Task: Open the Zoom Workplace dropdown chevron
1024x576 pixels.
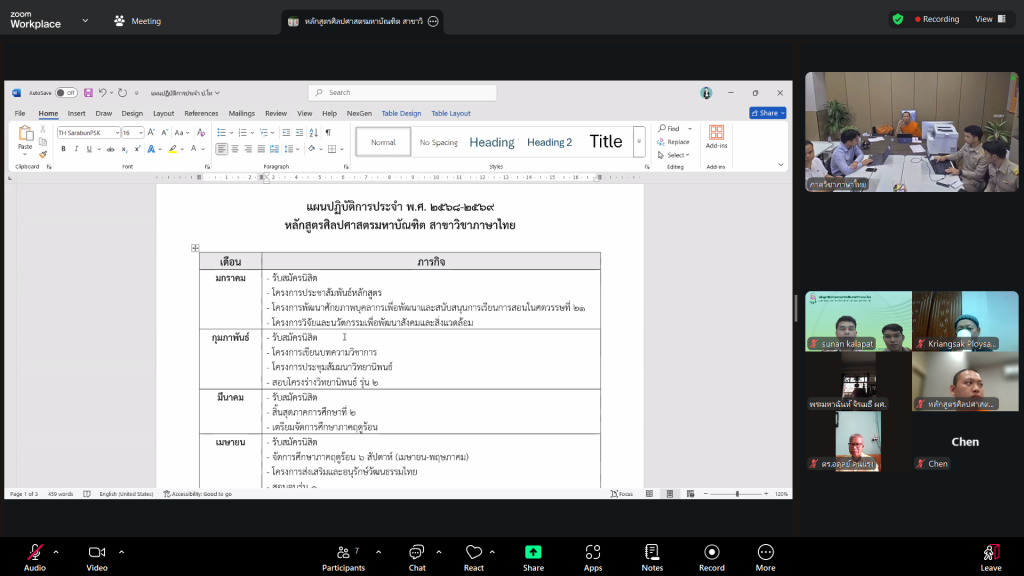Action: click(85, 21)
